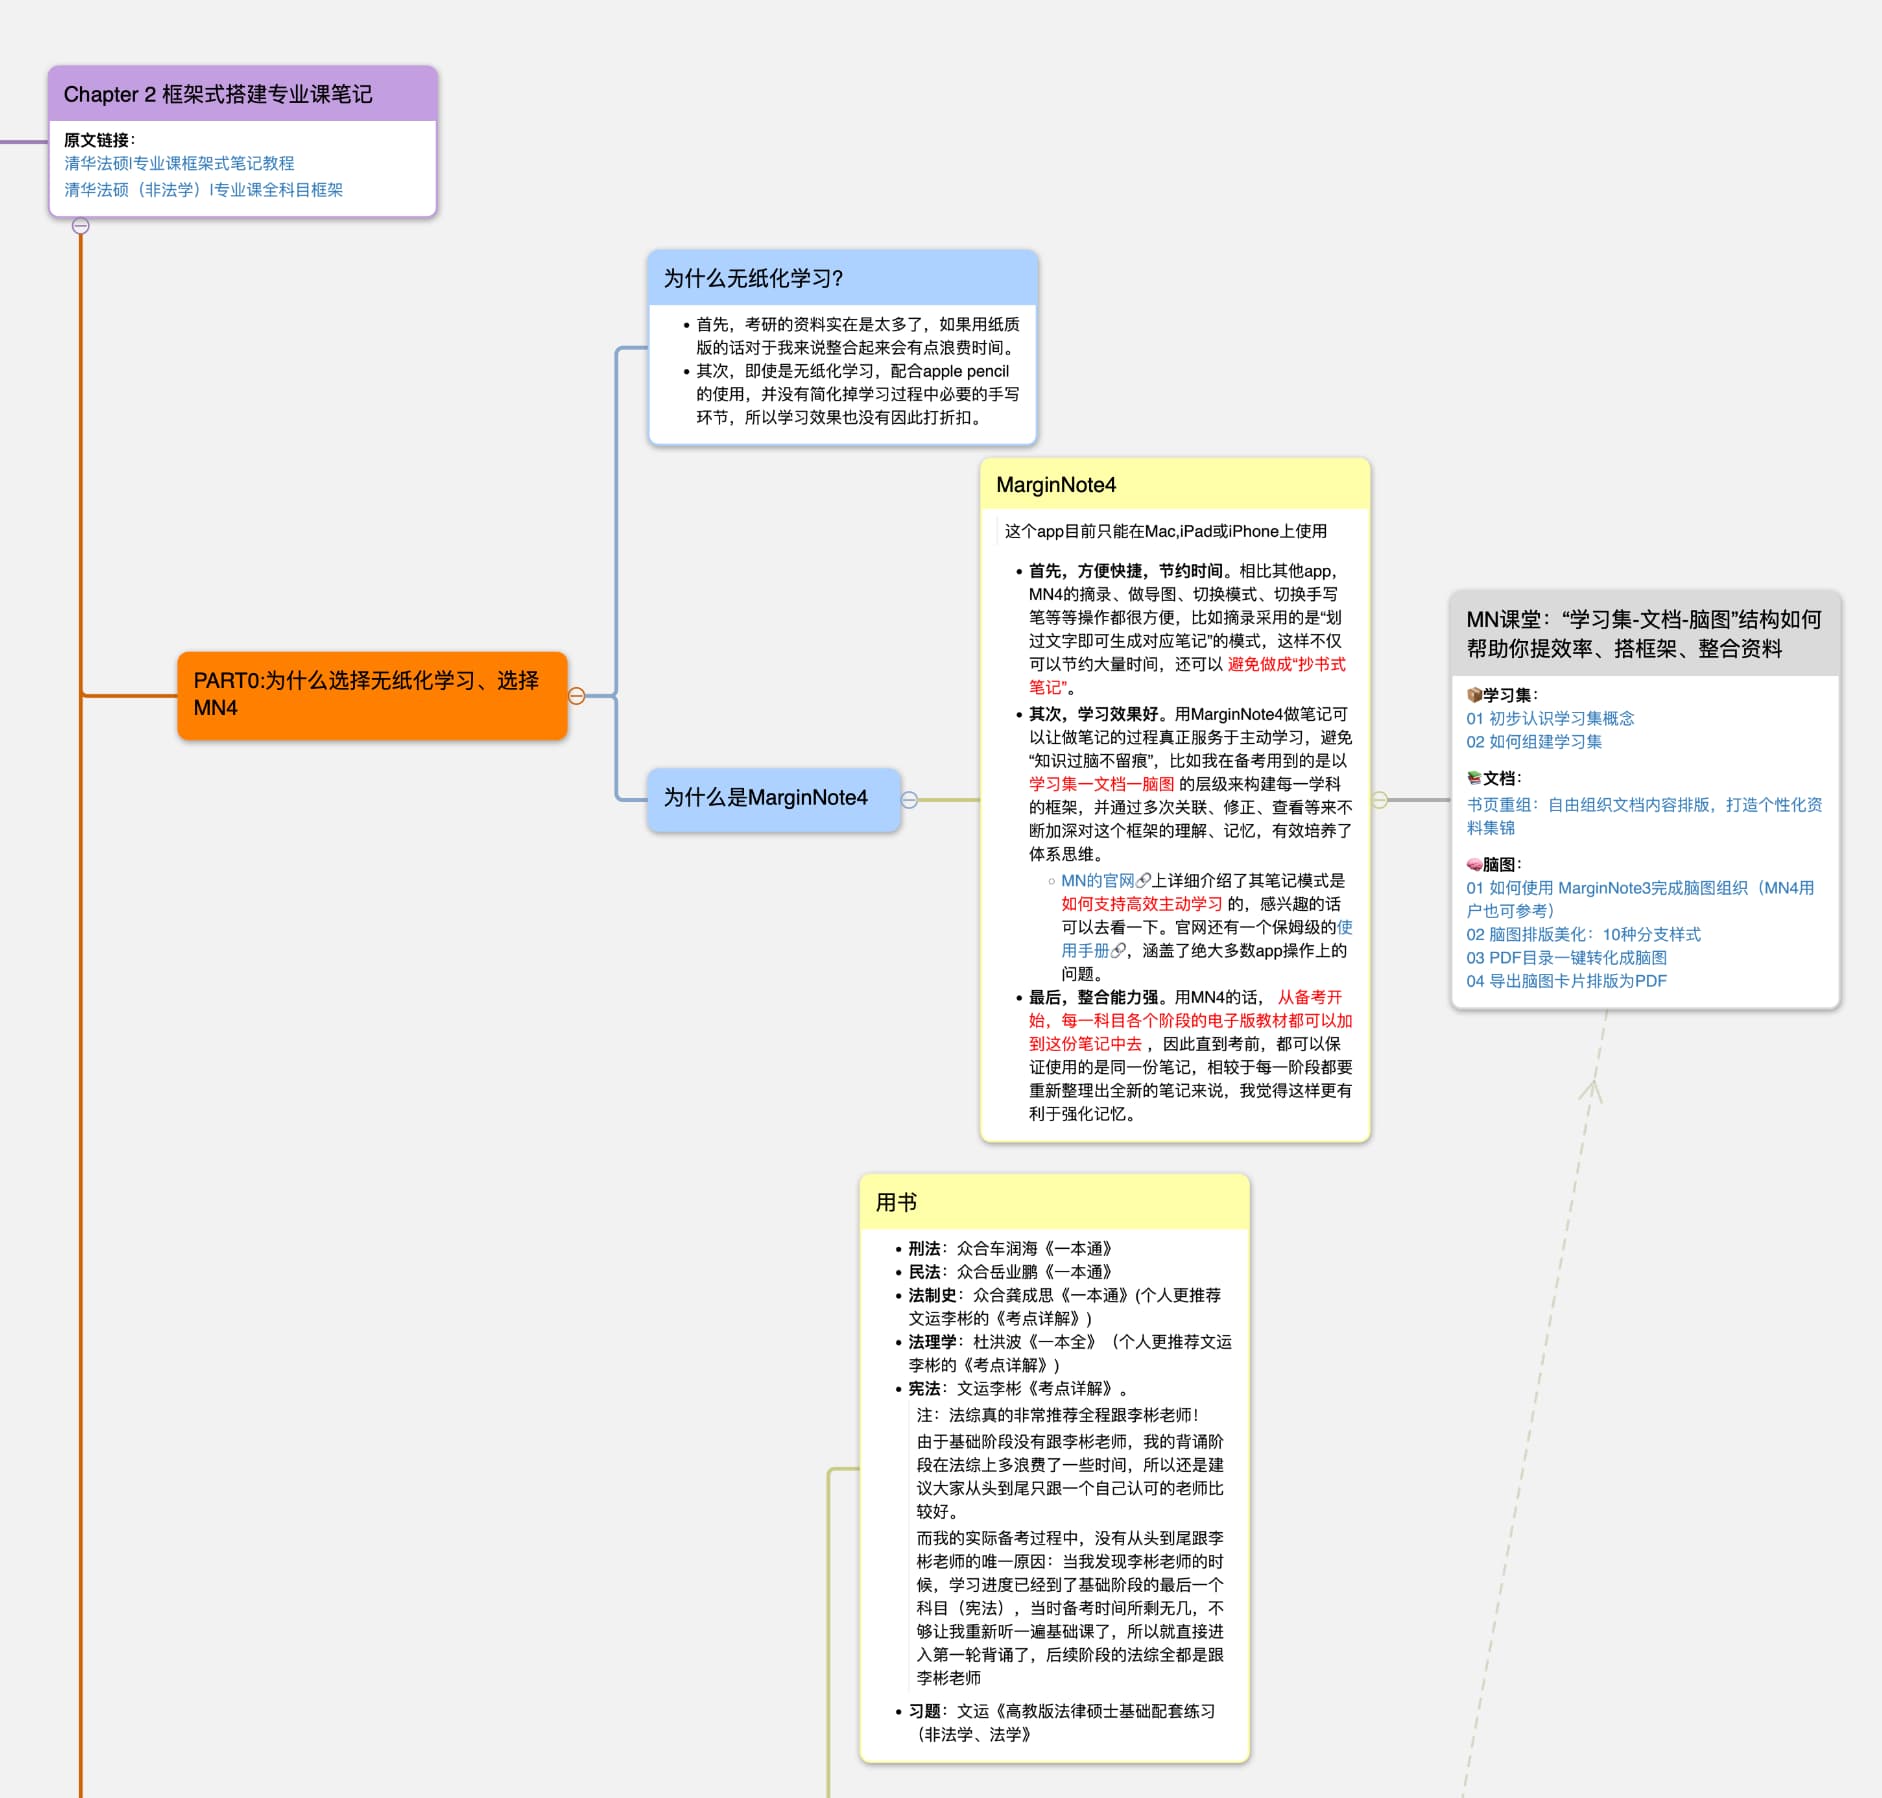Collapse the 为什么是MarginNote4 node branch
Image resolution: width=1882 pixels, height=1798 pixels.
coord(909,800)
